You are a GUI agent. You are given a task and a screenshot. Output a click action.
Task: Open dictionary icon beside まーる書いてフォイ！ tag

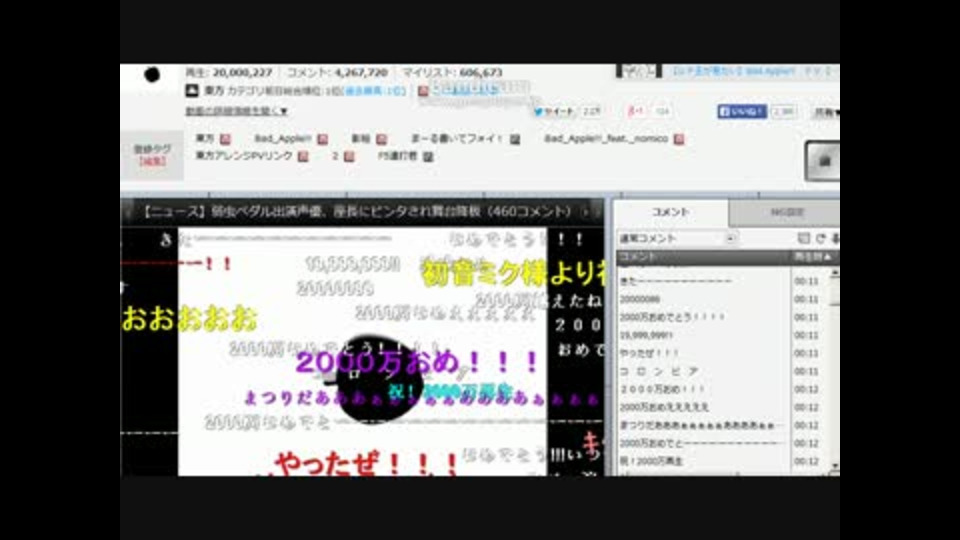pyautogui.click(x=515, y=139)
